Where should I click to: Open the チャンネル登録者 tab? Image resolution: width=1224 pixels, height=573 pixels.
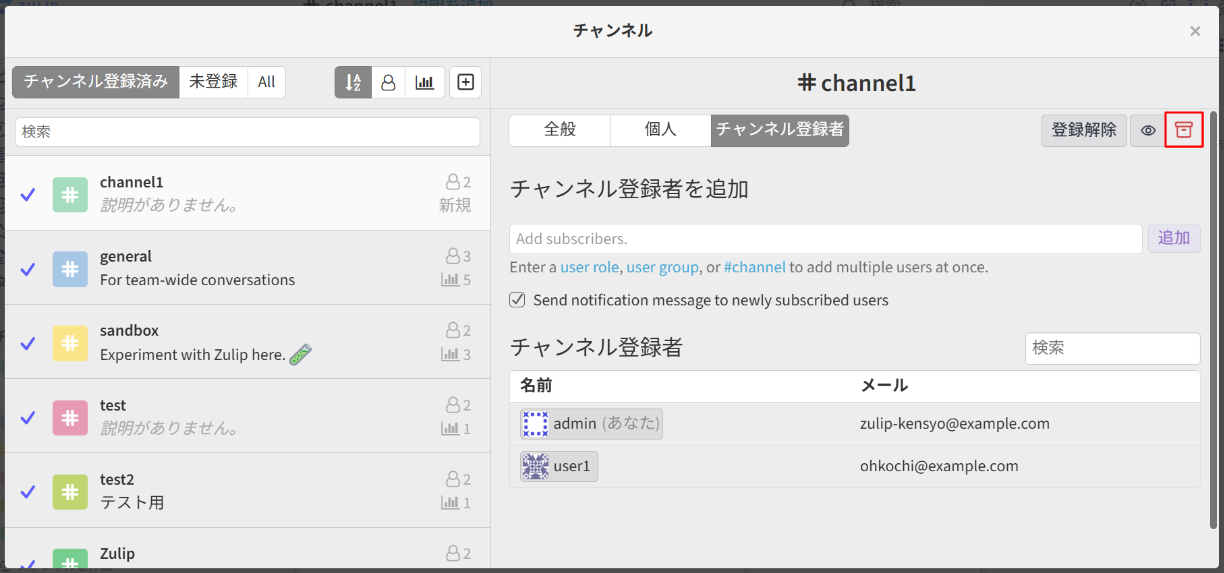coord(780,130)
